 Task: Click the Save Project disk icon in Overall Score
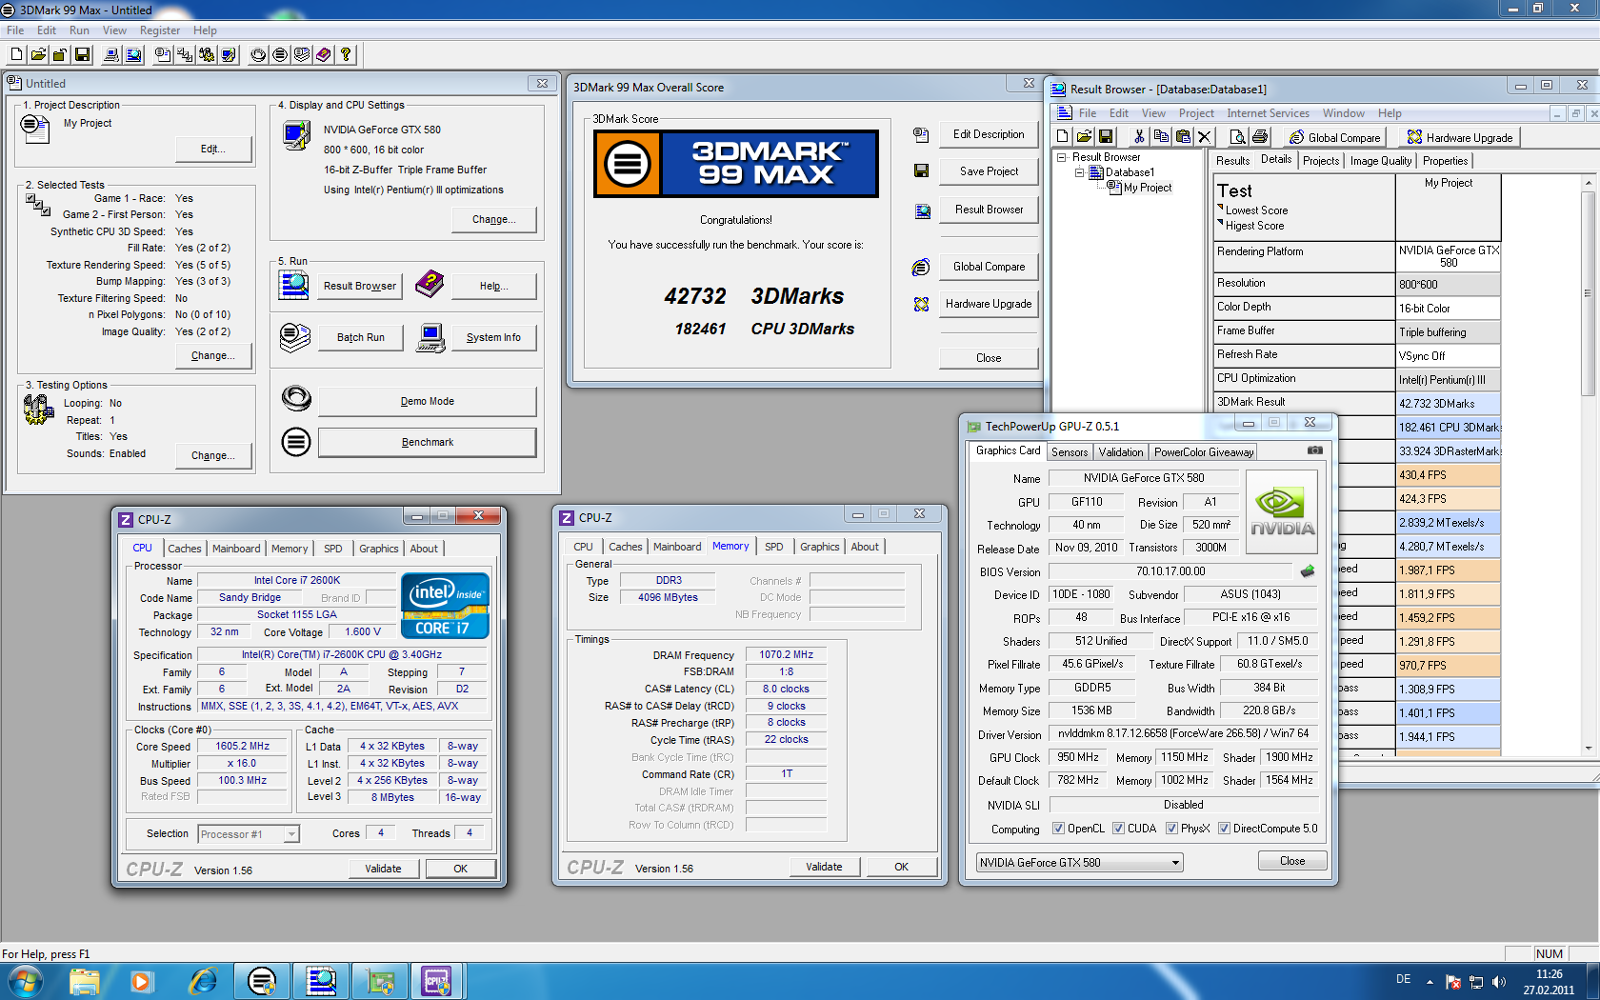pyautogui.click(x=921, y=171)
